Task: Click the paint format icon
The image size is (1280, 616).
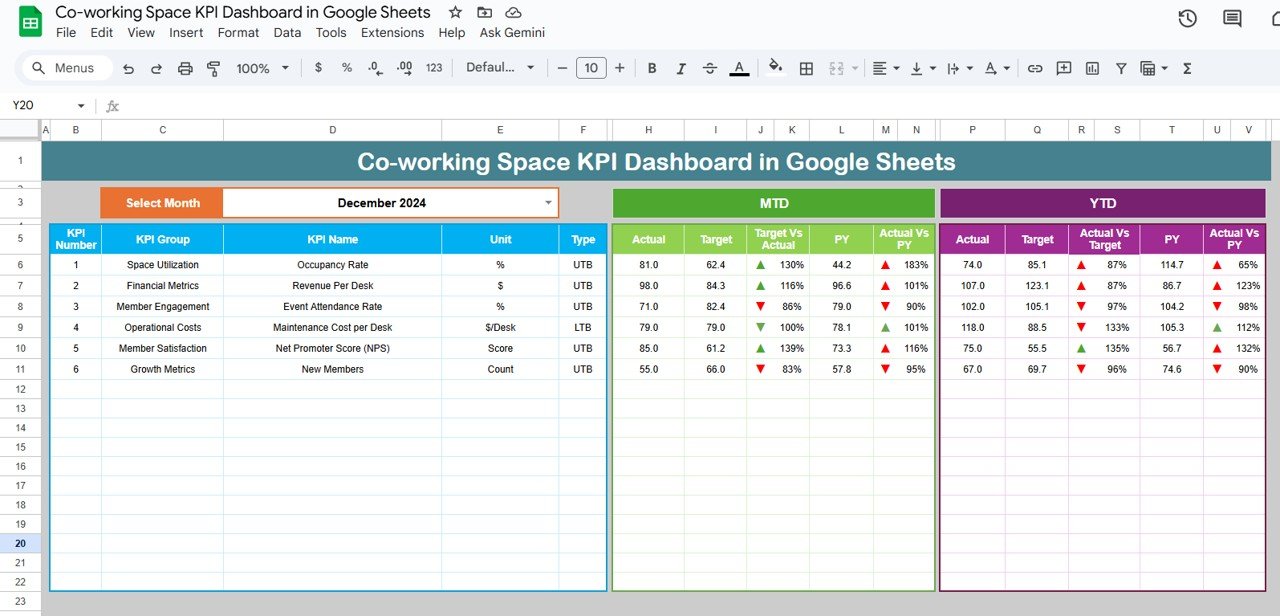Action: click(x=213, y=68)
